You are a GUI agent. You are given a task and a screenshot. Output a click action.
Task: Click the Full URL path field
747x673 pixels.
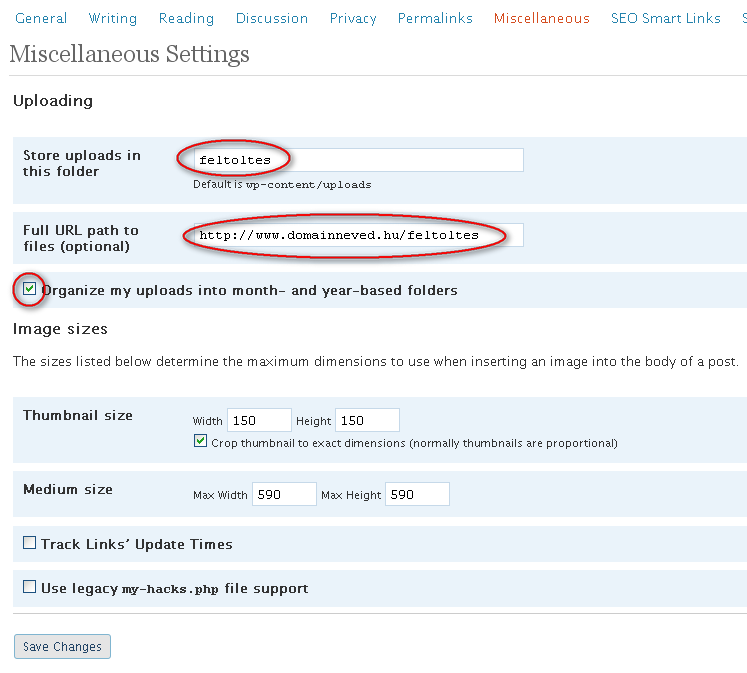[x=357, y=235]
